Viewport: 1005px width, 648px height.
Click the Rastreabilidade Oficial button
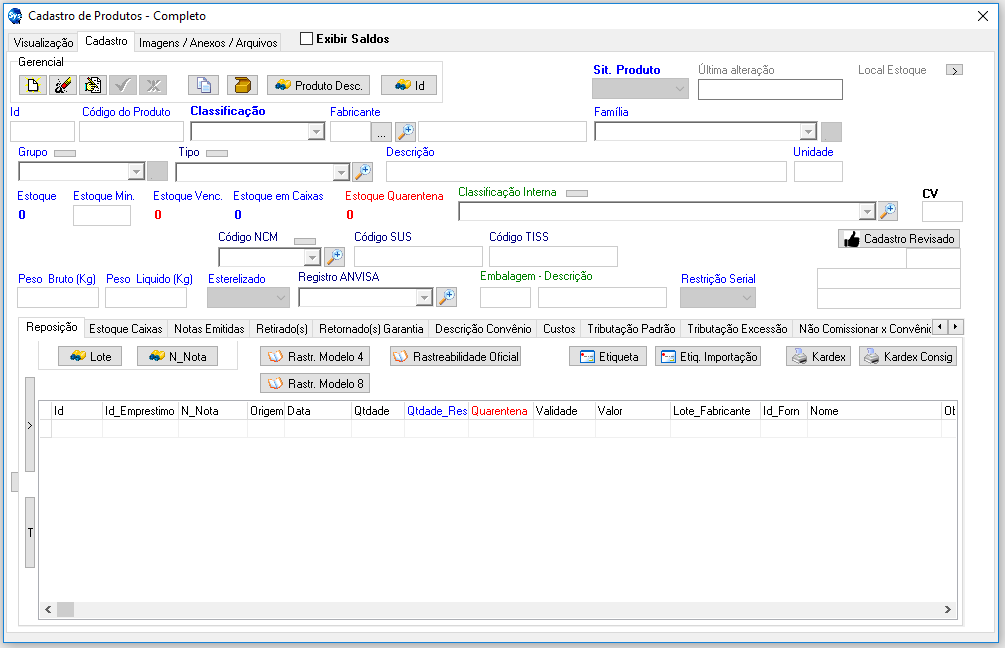click(455, 357)
